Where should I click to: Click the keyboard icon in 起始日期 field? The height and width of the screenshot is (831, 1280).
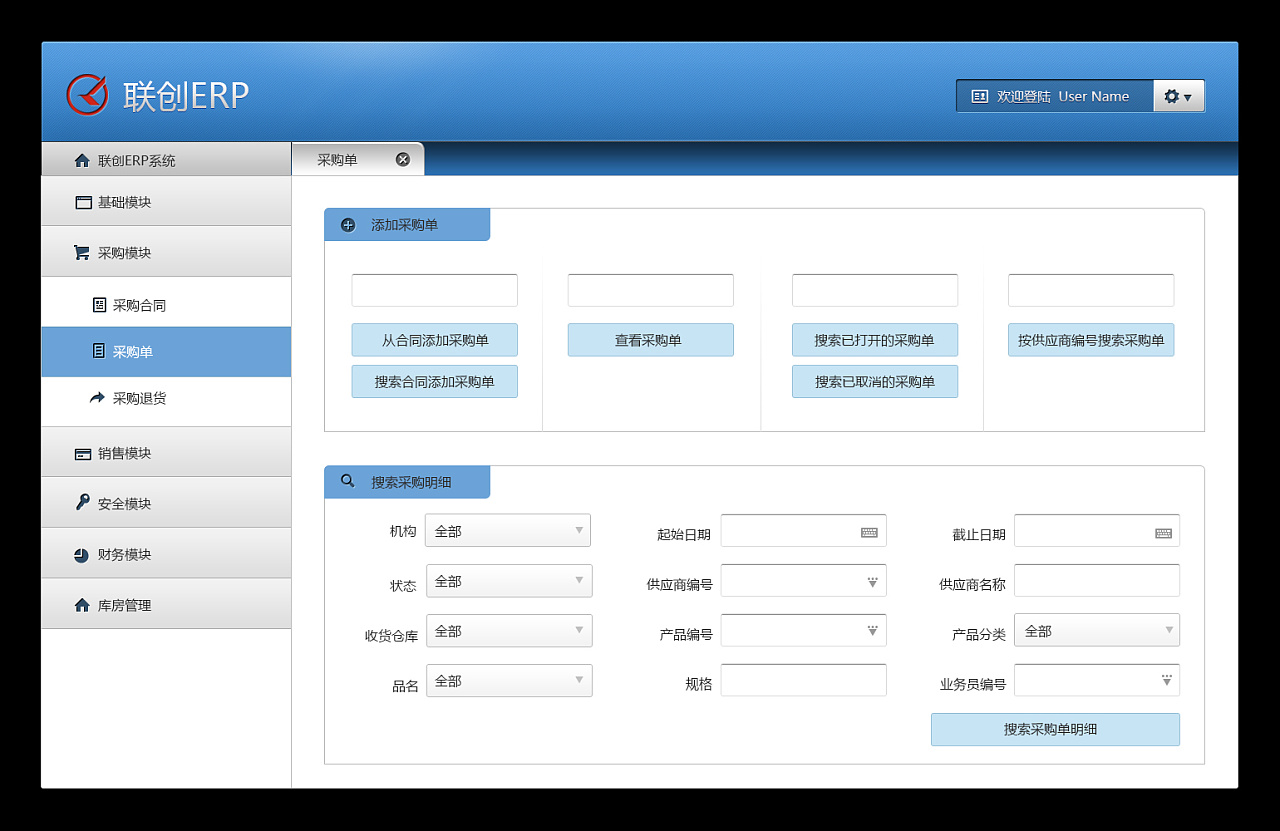point(872,531)
